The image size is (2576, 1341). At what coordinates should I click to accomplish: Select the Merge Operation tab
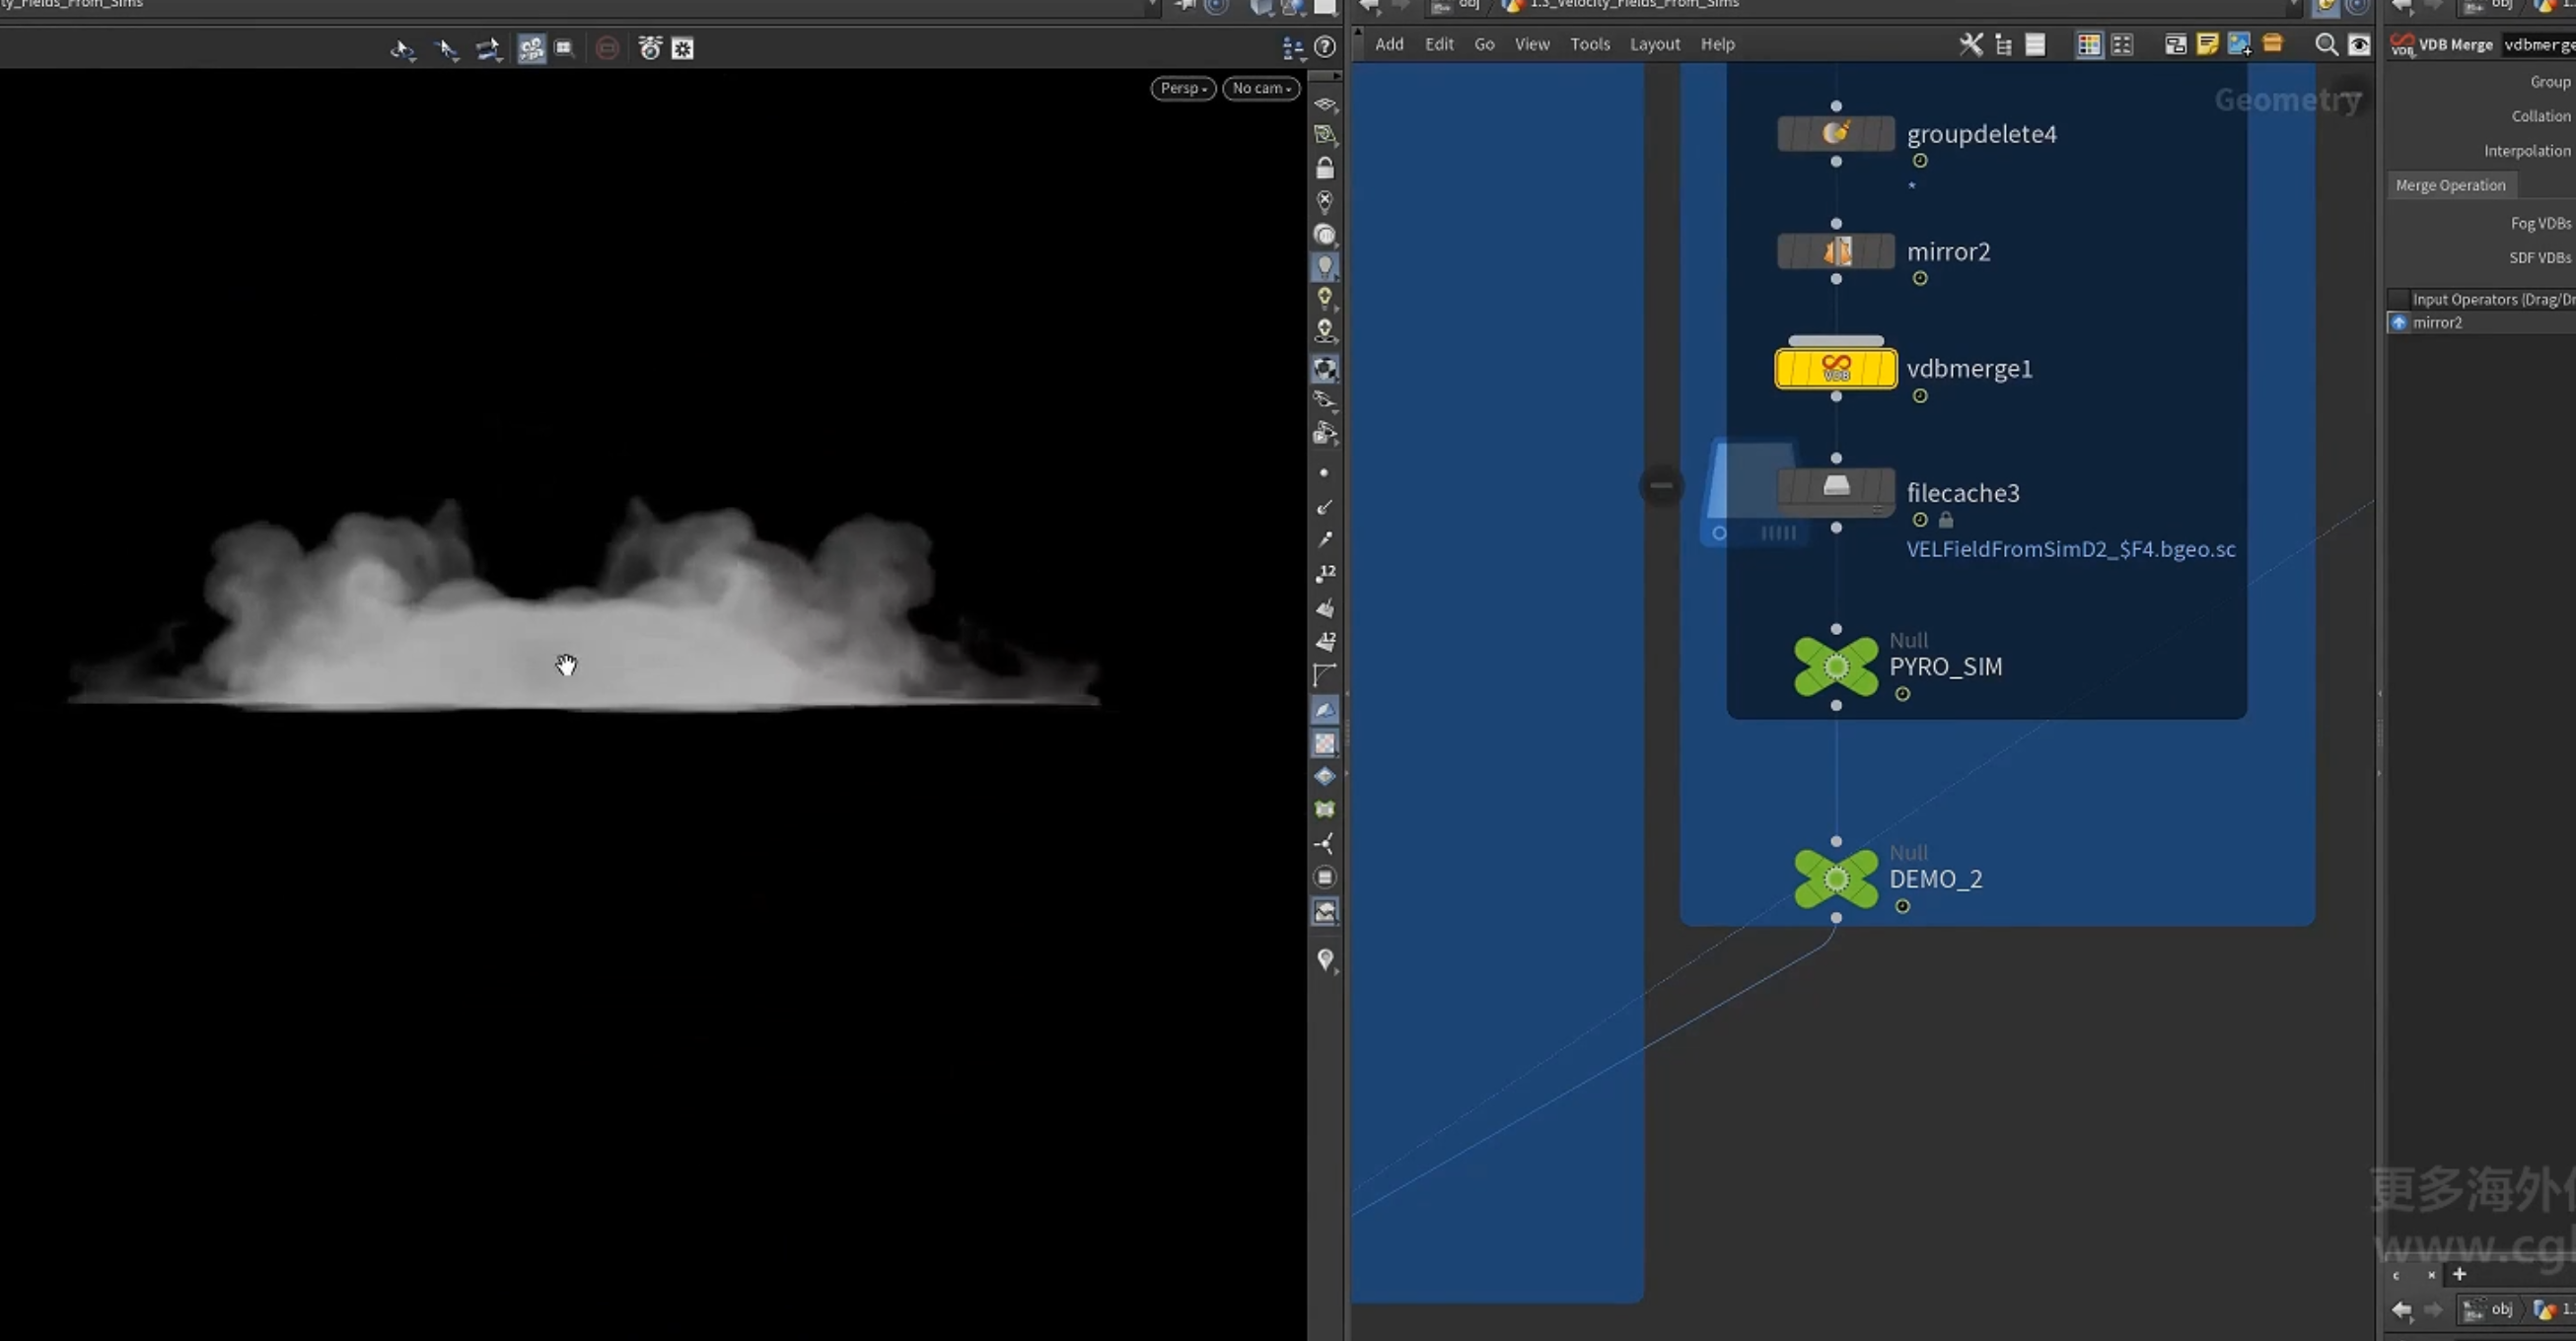(x=2450, y=185)
